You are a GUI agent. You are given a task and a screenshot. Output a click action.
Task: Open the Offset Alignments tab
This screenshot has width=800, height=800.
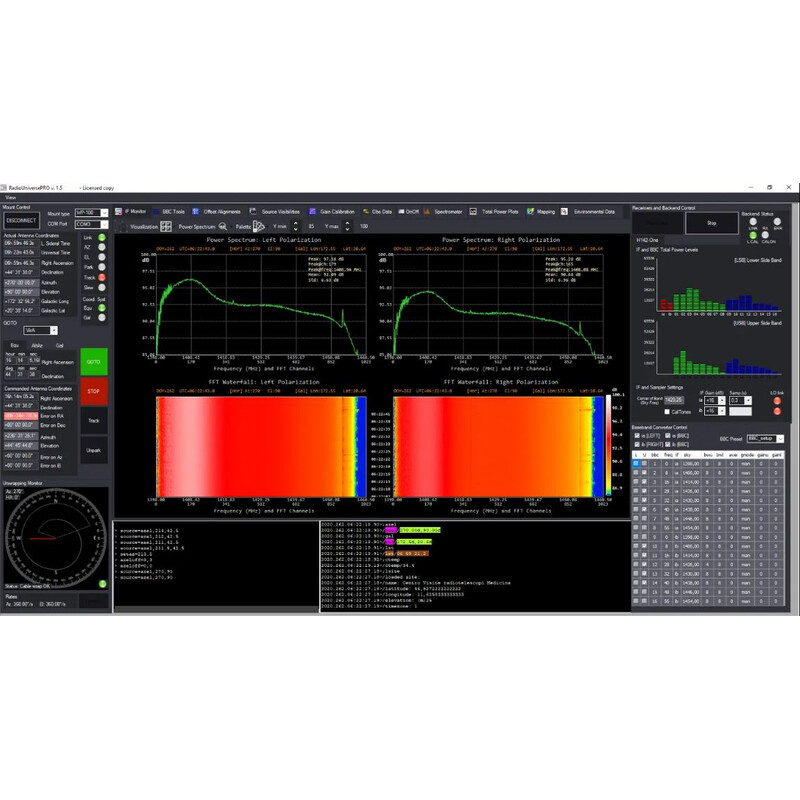[216, 211]
